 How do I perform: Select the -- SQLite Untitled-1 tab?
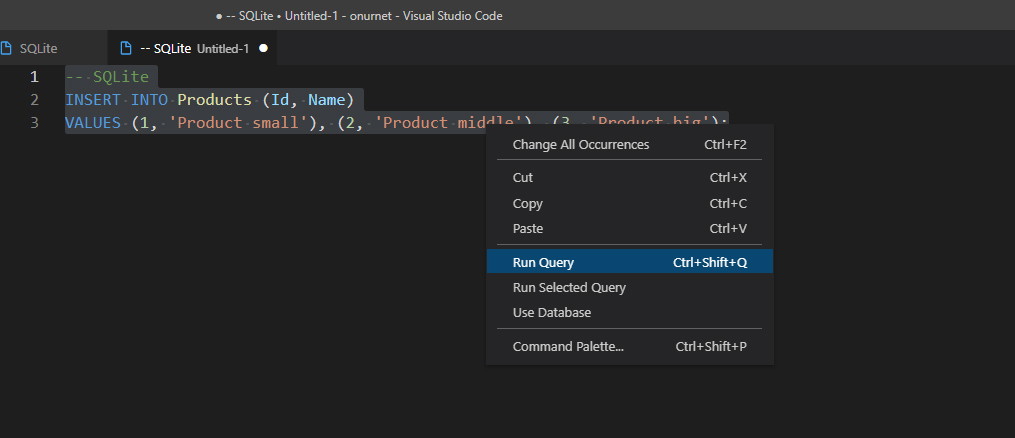click(x=192, y=48)
